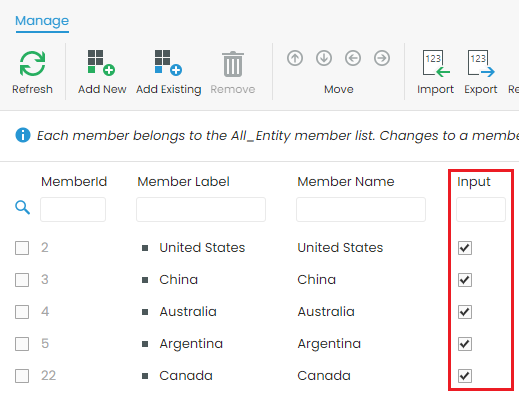The height and width of the screenshot is (396, 519).
Task: Click the Add New member icon
Action: 101,63
